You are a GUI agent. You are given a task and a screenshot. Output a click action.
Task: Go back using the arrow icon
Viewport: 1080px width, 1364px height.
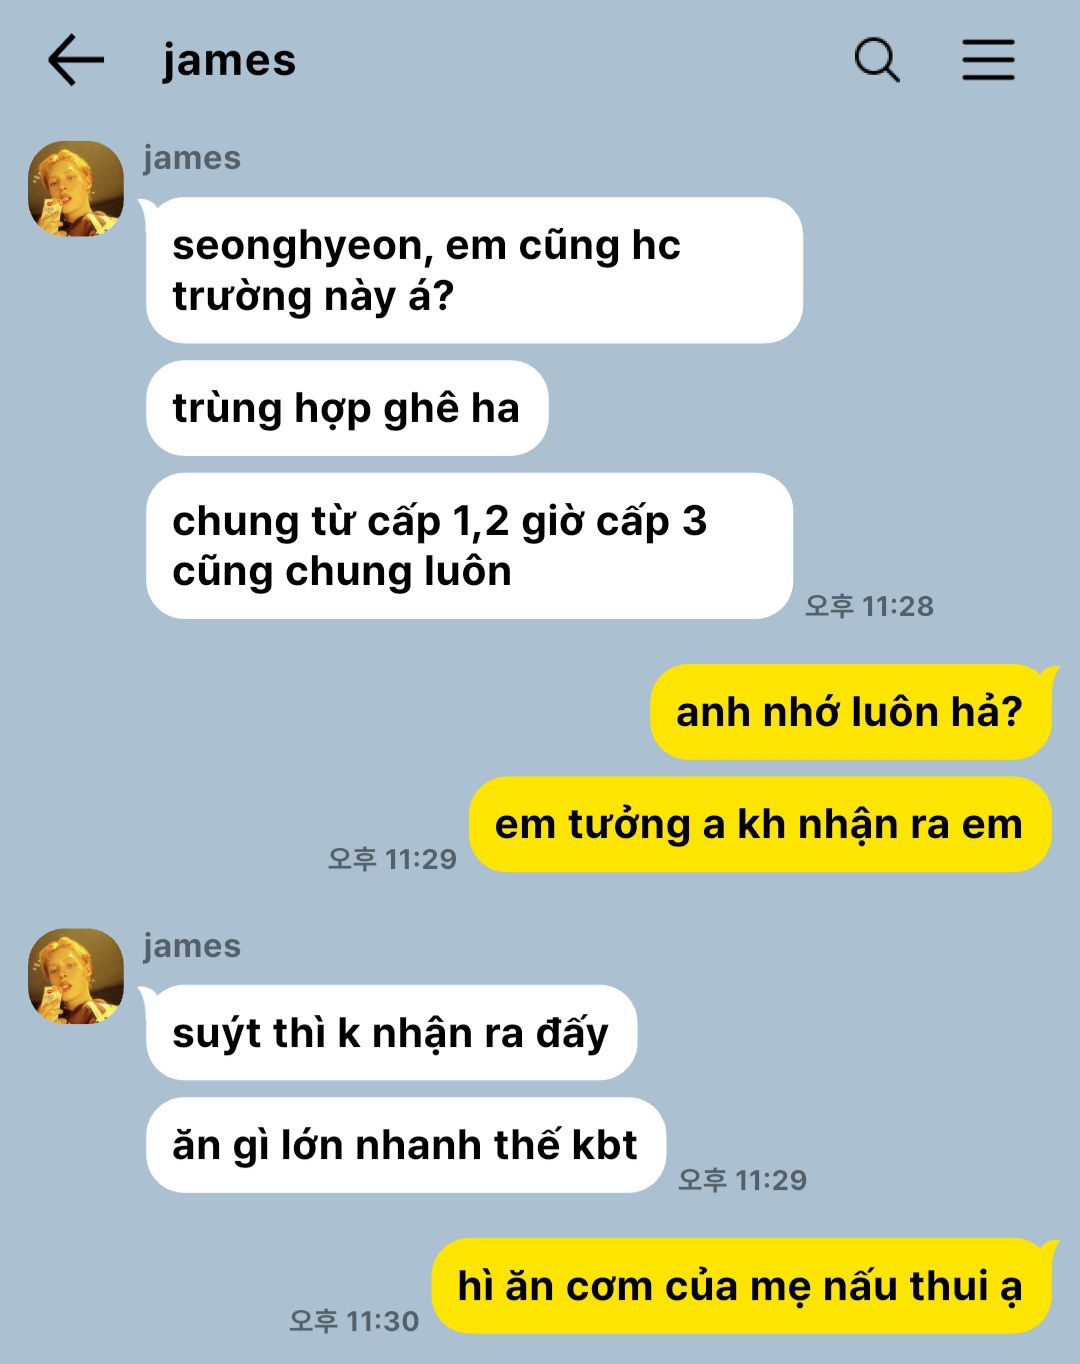(76, 60)
